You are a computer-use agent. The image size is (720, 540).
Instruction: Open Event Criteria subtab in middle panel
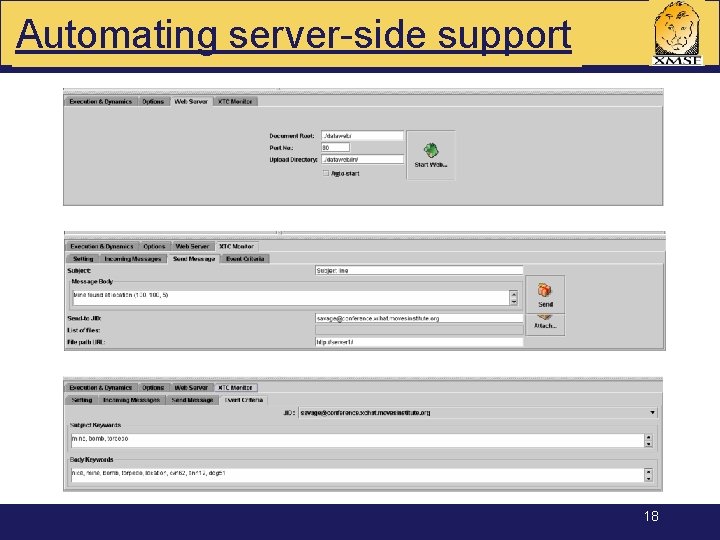pos(245,259)
